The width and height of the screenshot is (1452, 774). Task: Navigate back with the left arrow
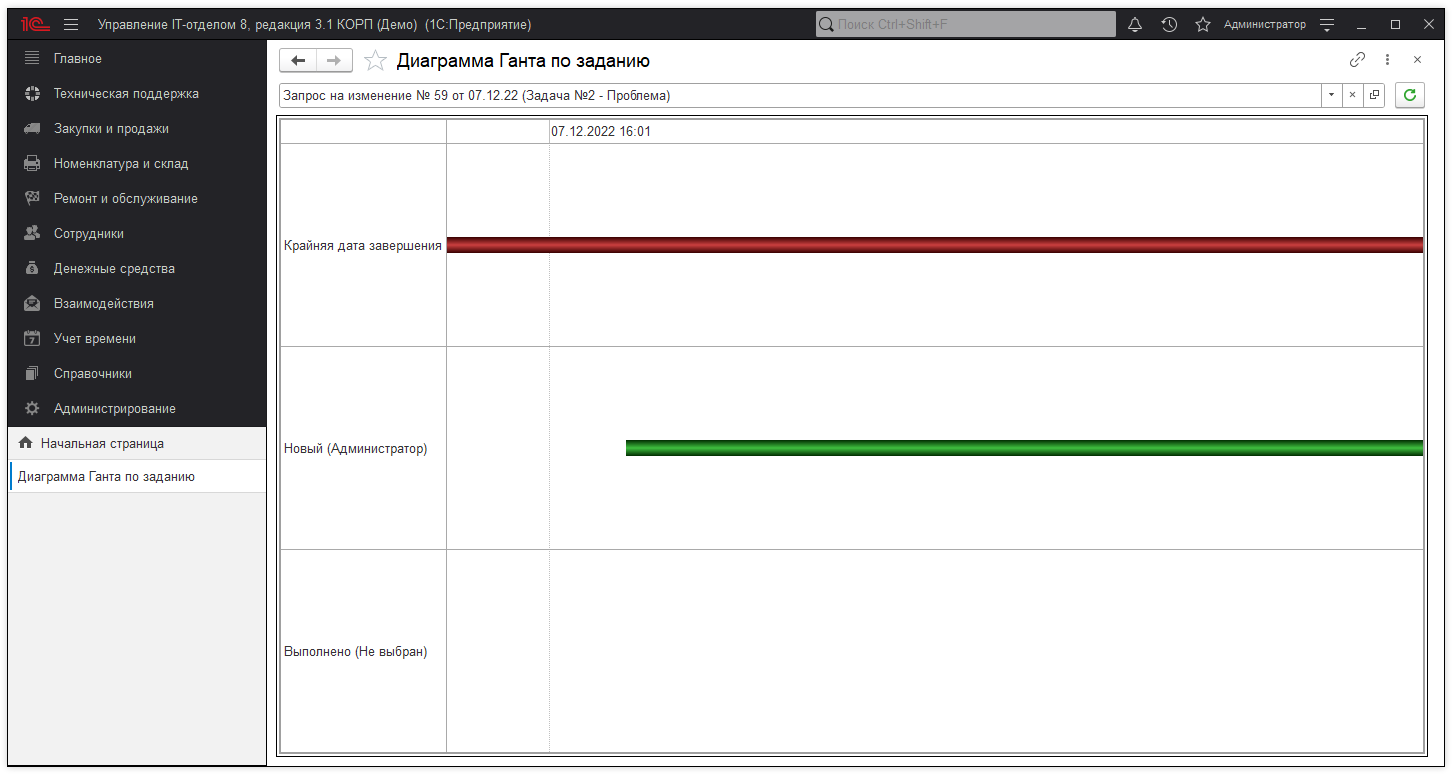point(298,61)
